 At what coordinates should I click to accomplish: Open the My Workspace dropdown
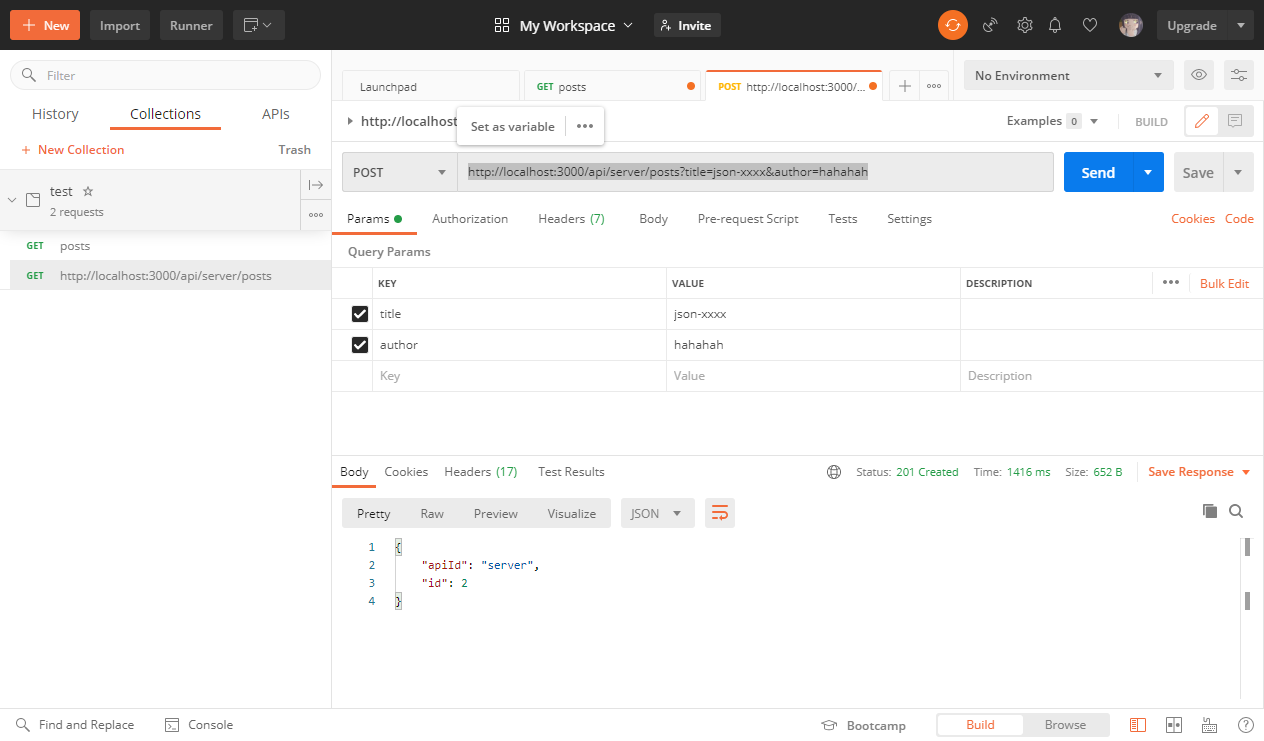[x=564, y=25]
